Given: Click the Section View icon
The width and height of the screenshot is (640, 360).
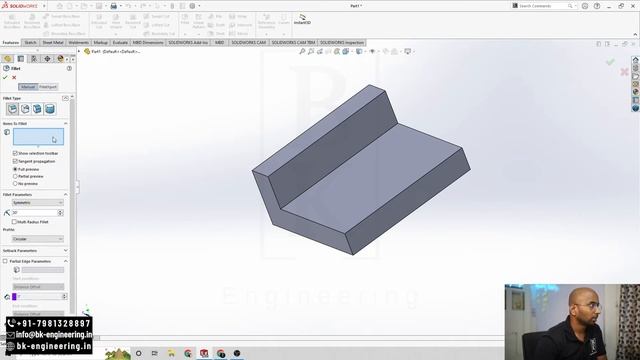Looking at the screenshot, I should pyautogui.click(x=329, y=51).
